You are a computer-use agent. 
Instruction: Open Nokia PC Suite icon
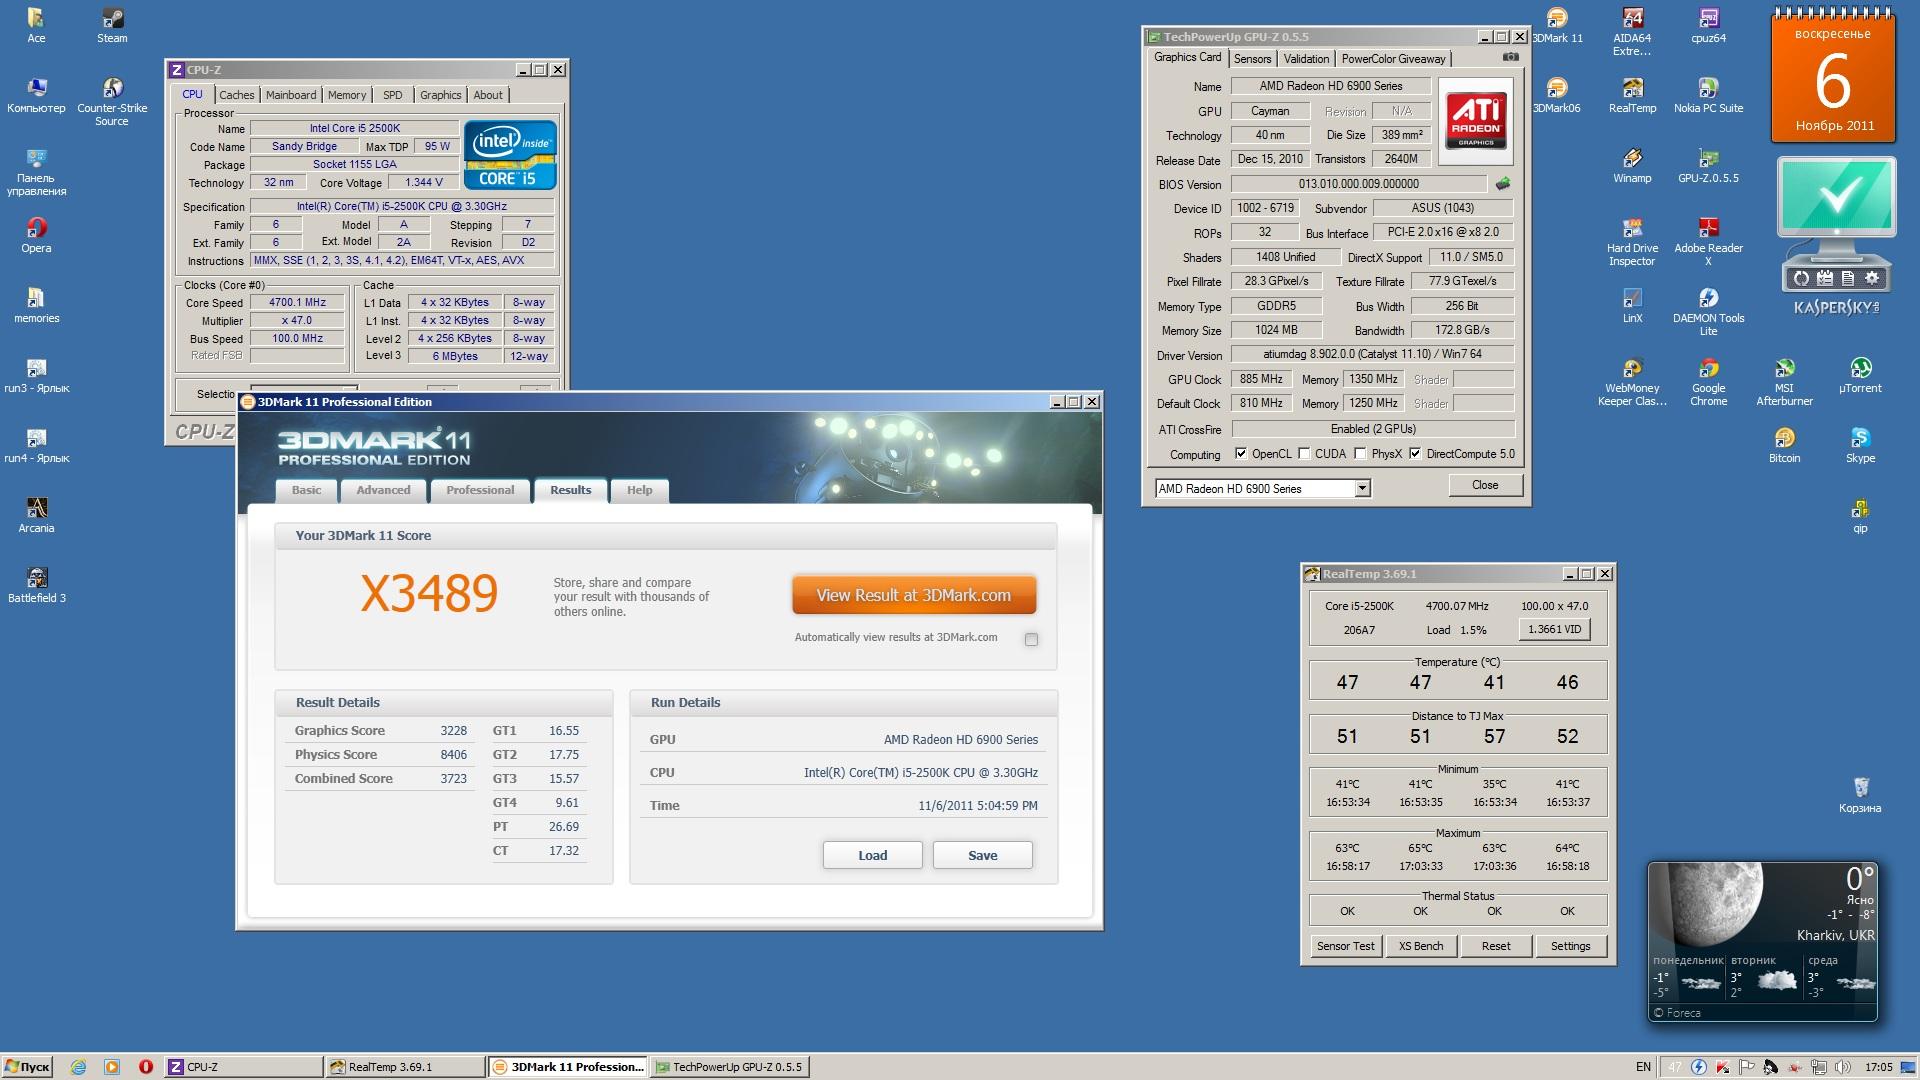click(1708, 95)
